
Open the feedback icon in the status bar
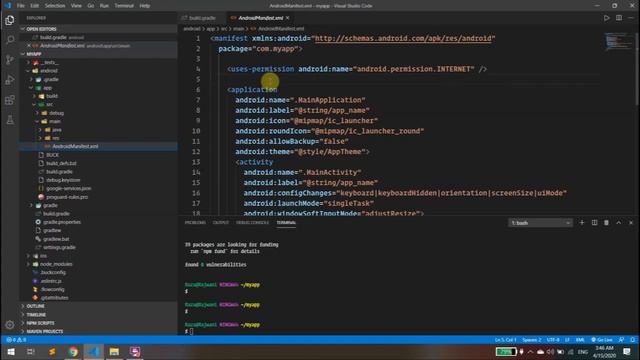click(621, 340)
